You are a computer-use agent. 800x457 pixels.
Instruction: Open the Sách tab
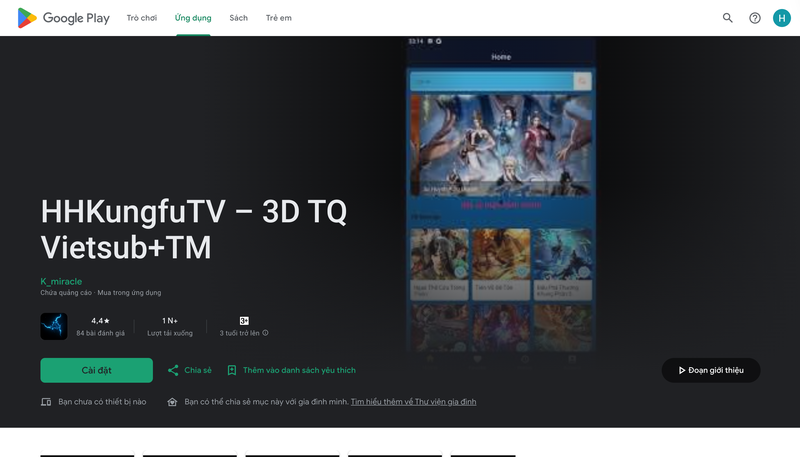click(x=238, y=18)
